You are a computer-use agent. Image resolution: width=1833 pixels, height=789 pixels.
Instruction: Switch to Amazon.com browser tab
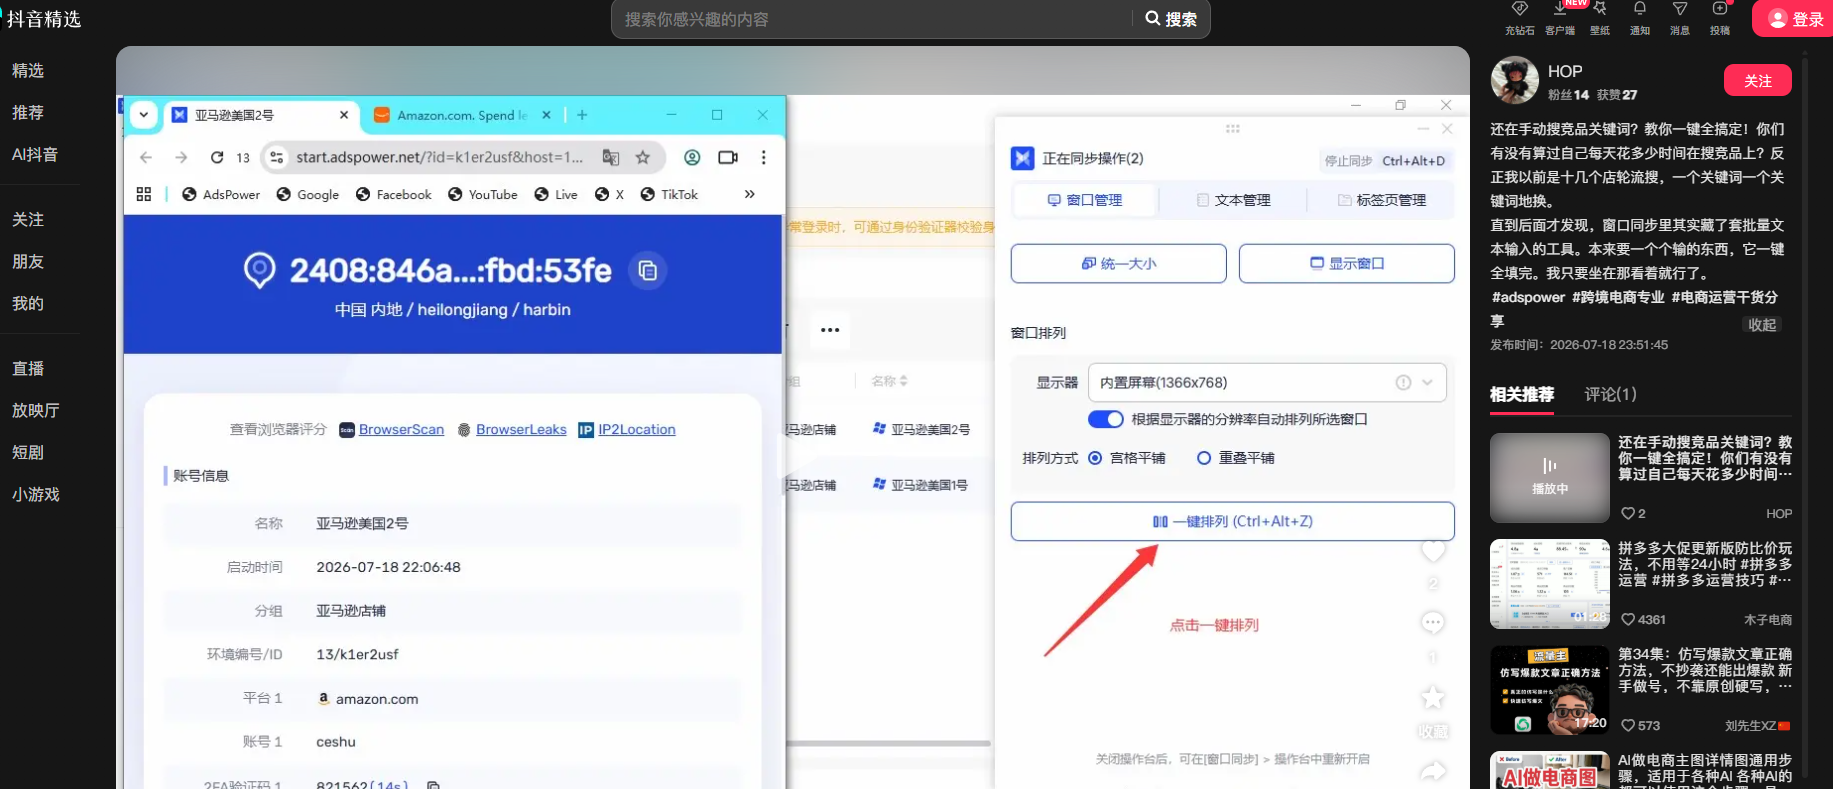462,115
